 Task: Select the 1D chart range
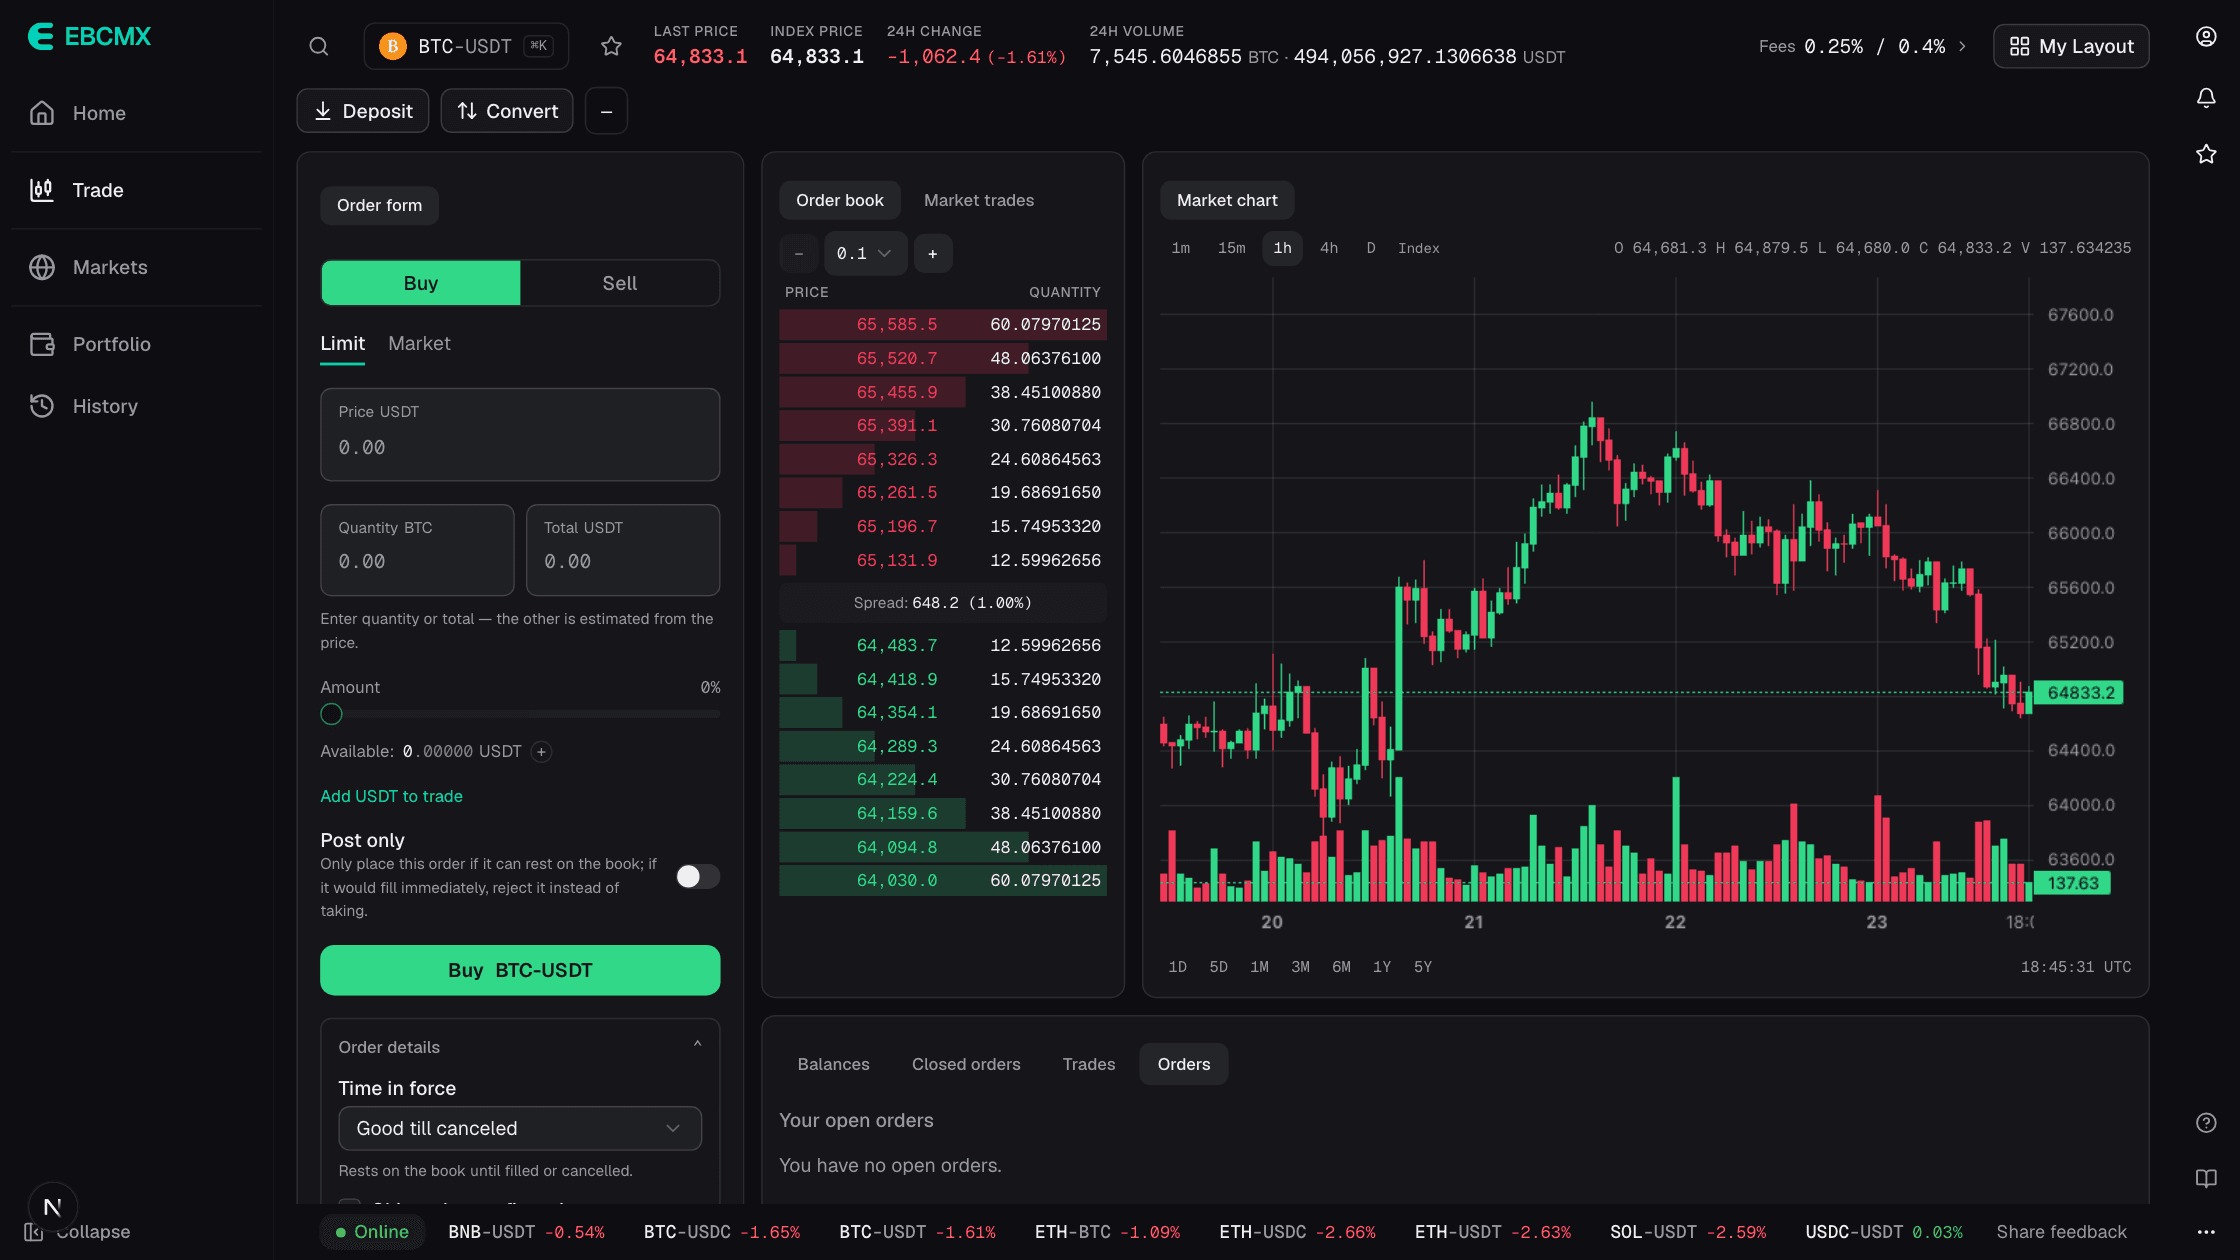[1178, 967]
